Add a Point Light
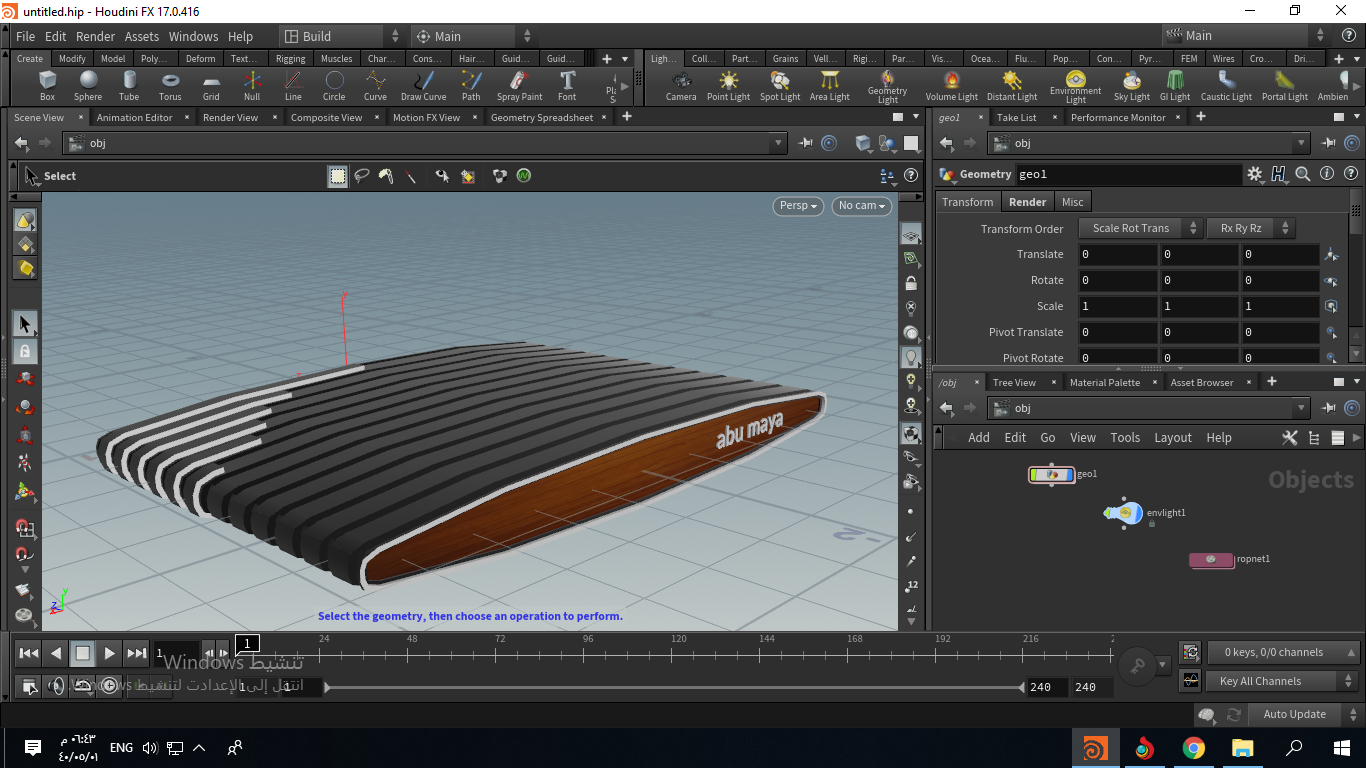Viewport: 1366px width, 768px height. 728,85
